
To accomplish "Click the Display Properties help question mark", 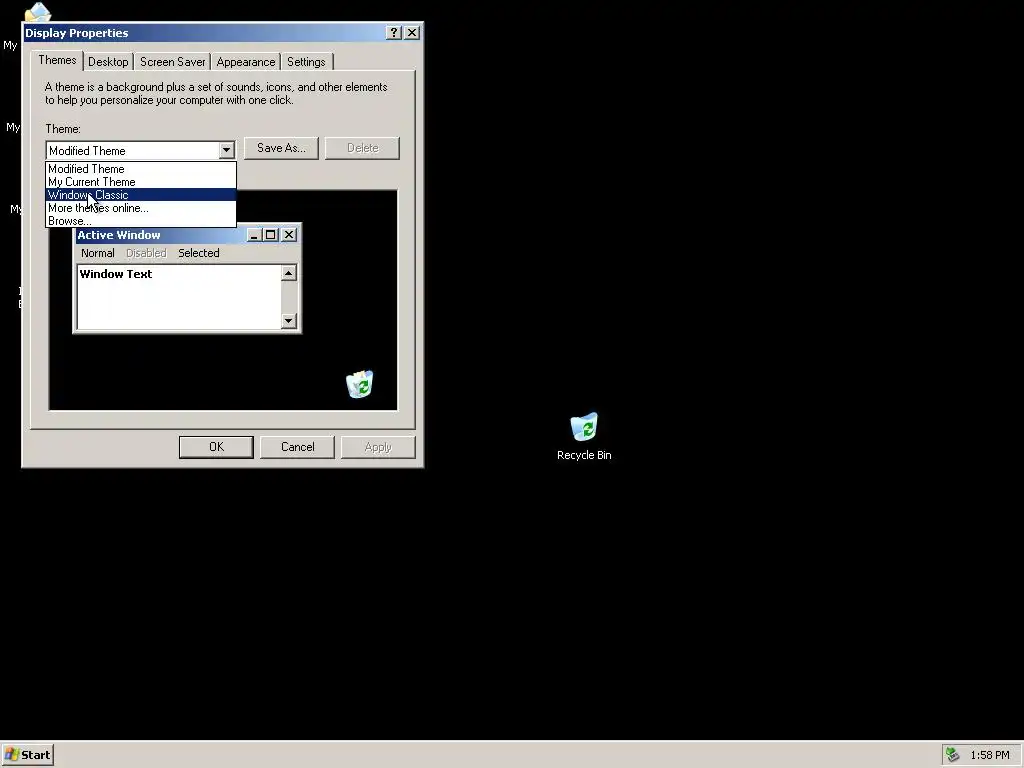I will point(393,33).
